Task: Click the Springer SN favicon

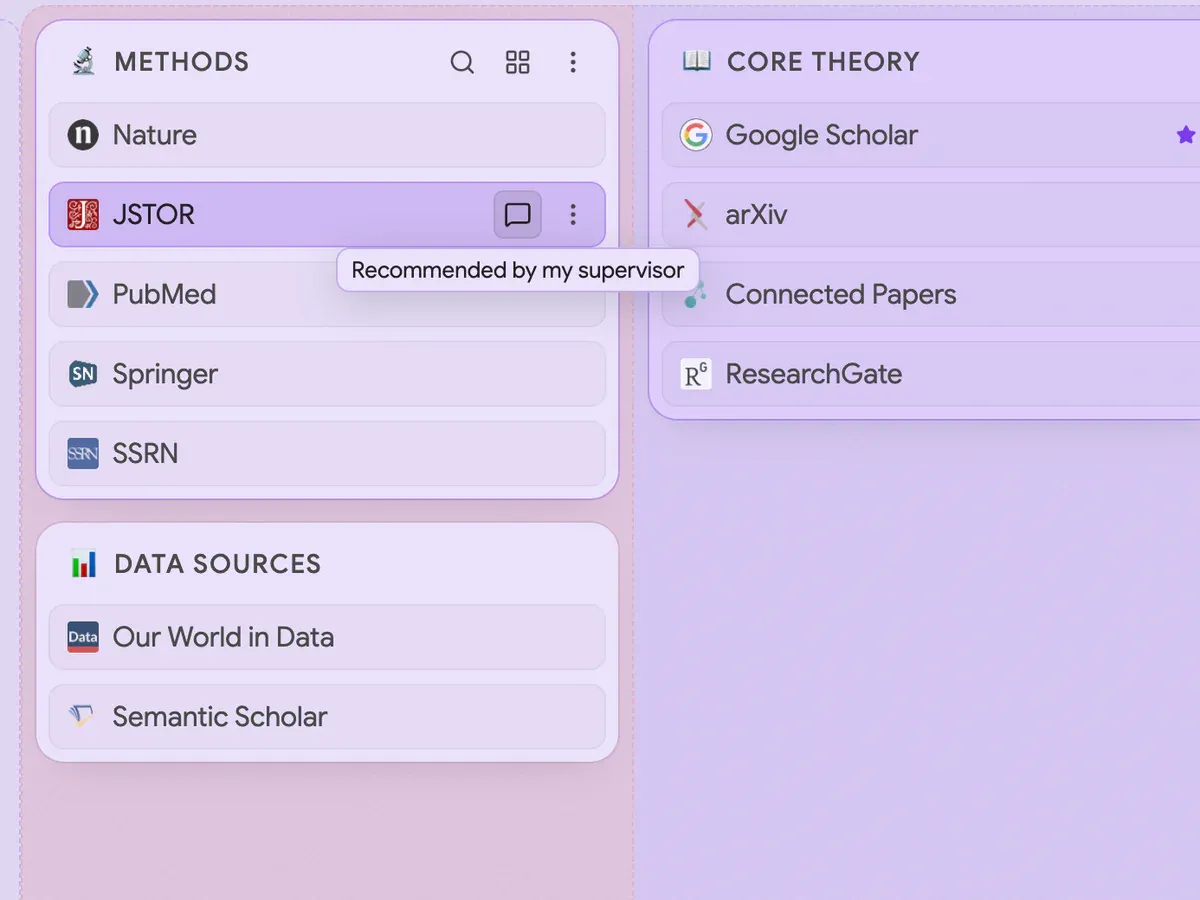Action: pos(83,374)
